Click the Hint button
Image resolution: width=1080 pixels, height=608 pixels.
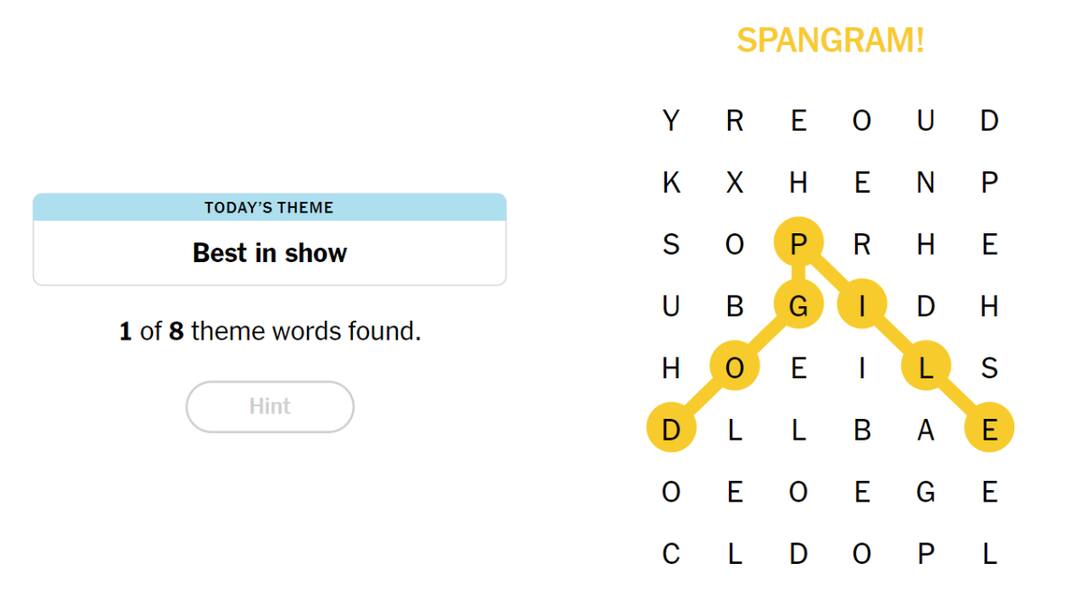click(269, 406)
